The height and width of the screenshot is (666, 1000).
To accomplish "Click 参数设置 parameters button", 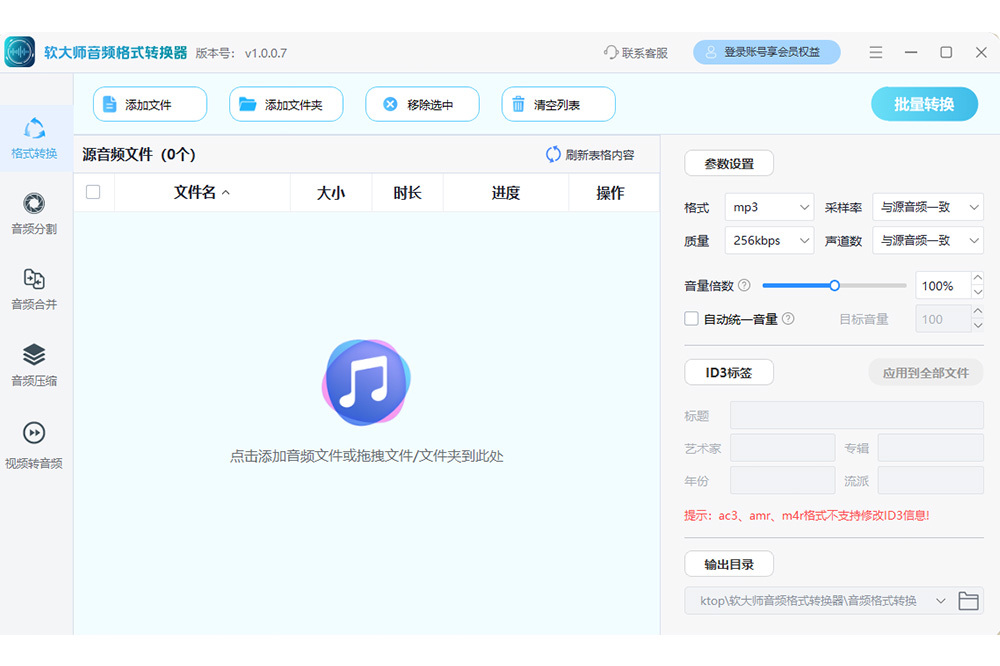I will point(729,163).
